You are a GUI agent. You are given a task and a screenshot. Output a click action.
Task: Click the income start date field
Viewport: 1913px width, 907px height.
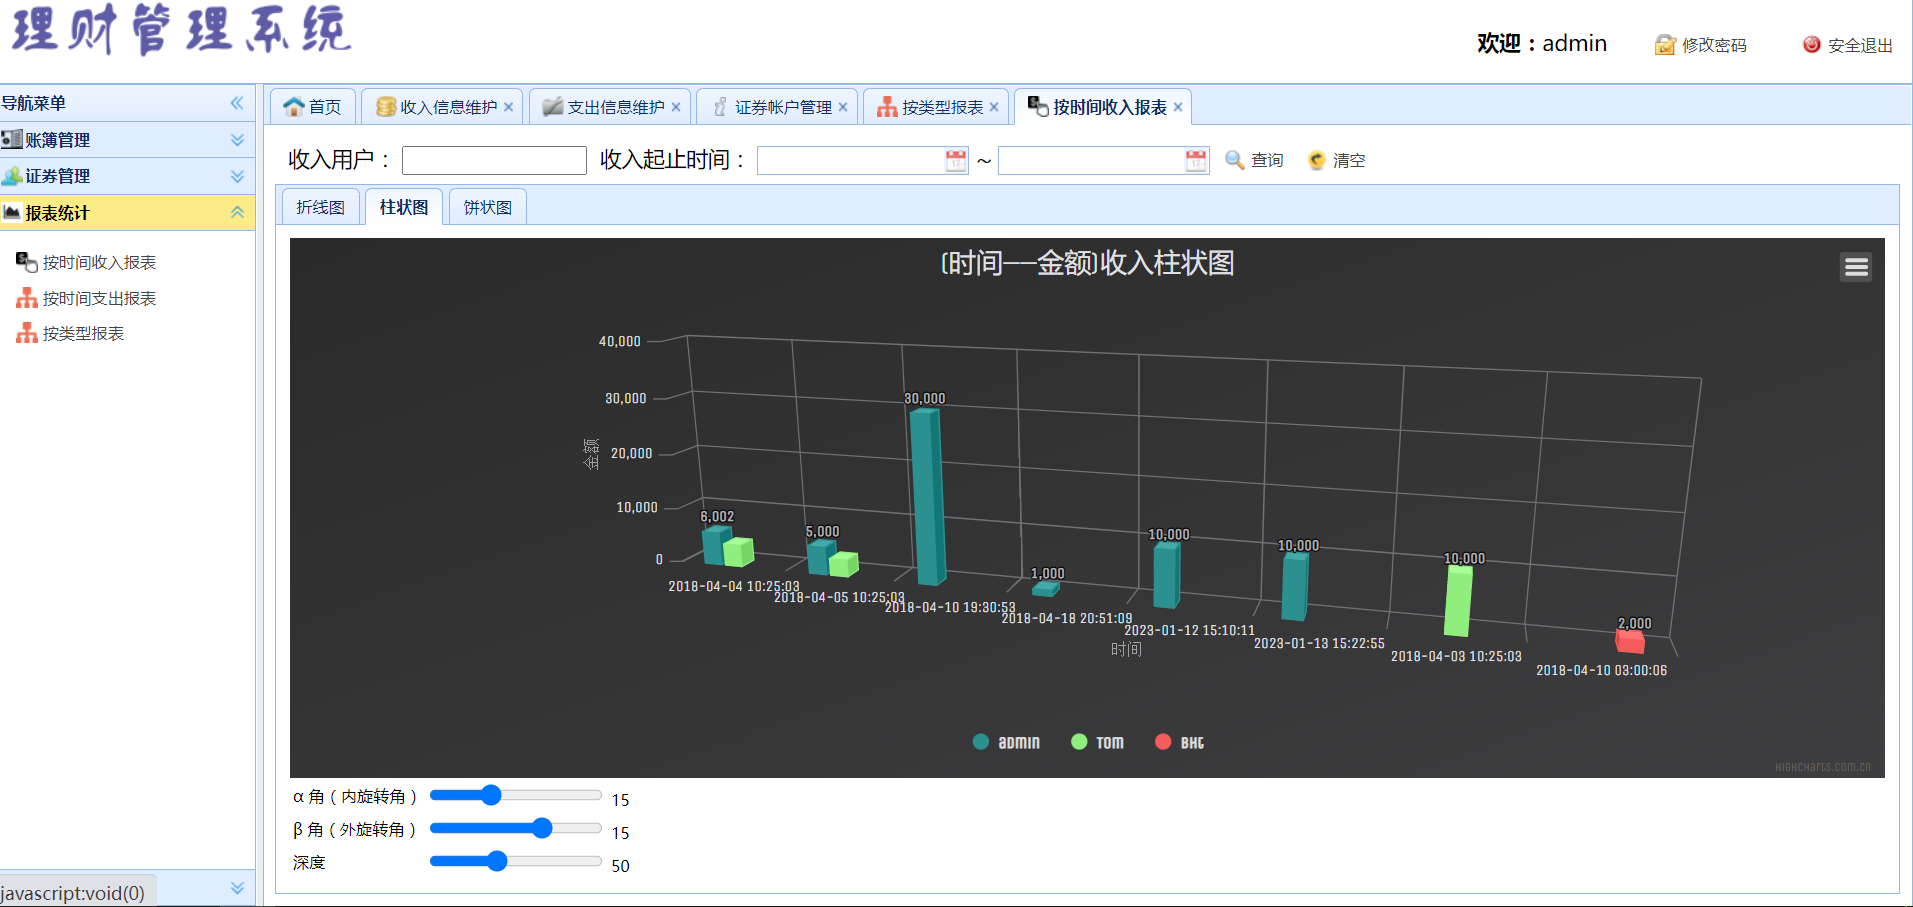coord(851,160)
